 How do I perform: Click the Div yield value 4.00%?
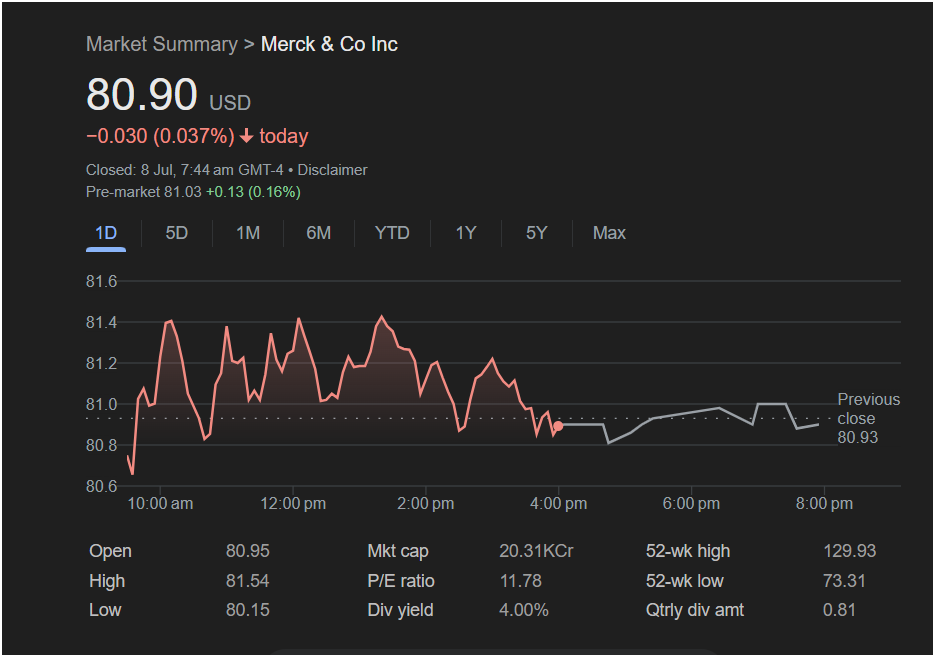point(524,610)
